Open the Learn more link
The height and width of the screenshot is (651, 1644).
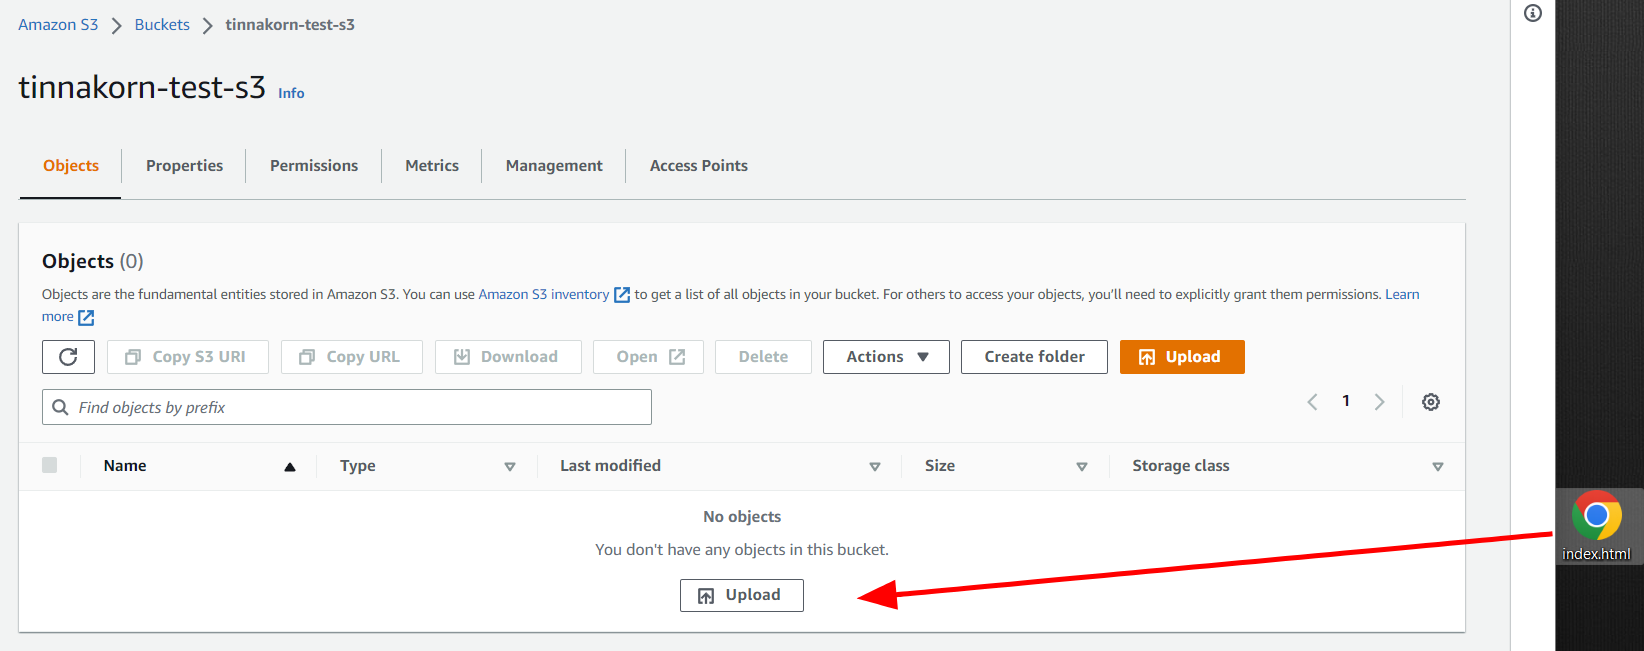(1402, 295)
